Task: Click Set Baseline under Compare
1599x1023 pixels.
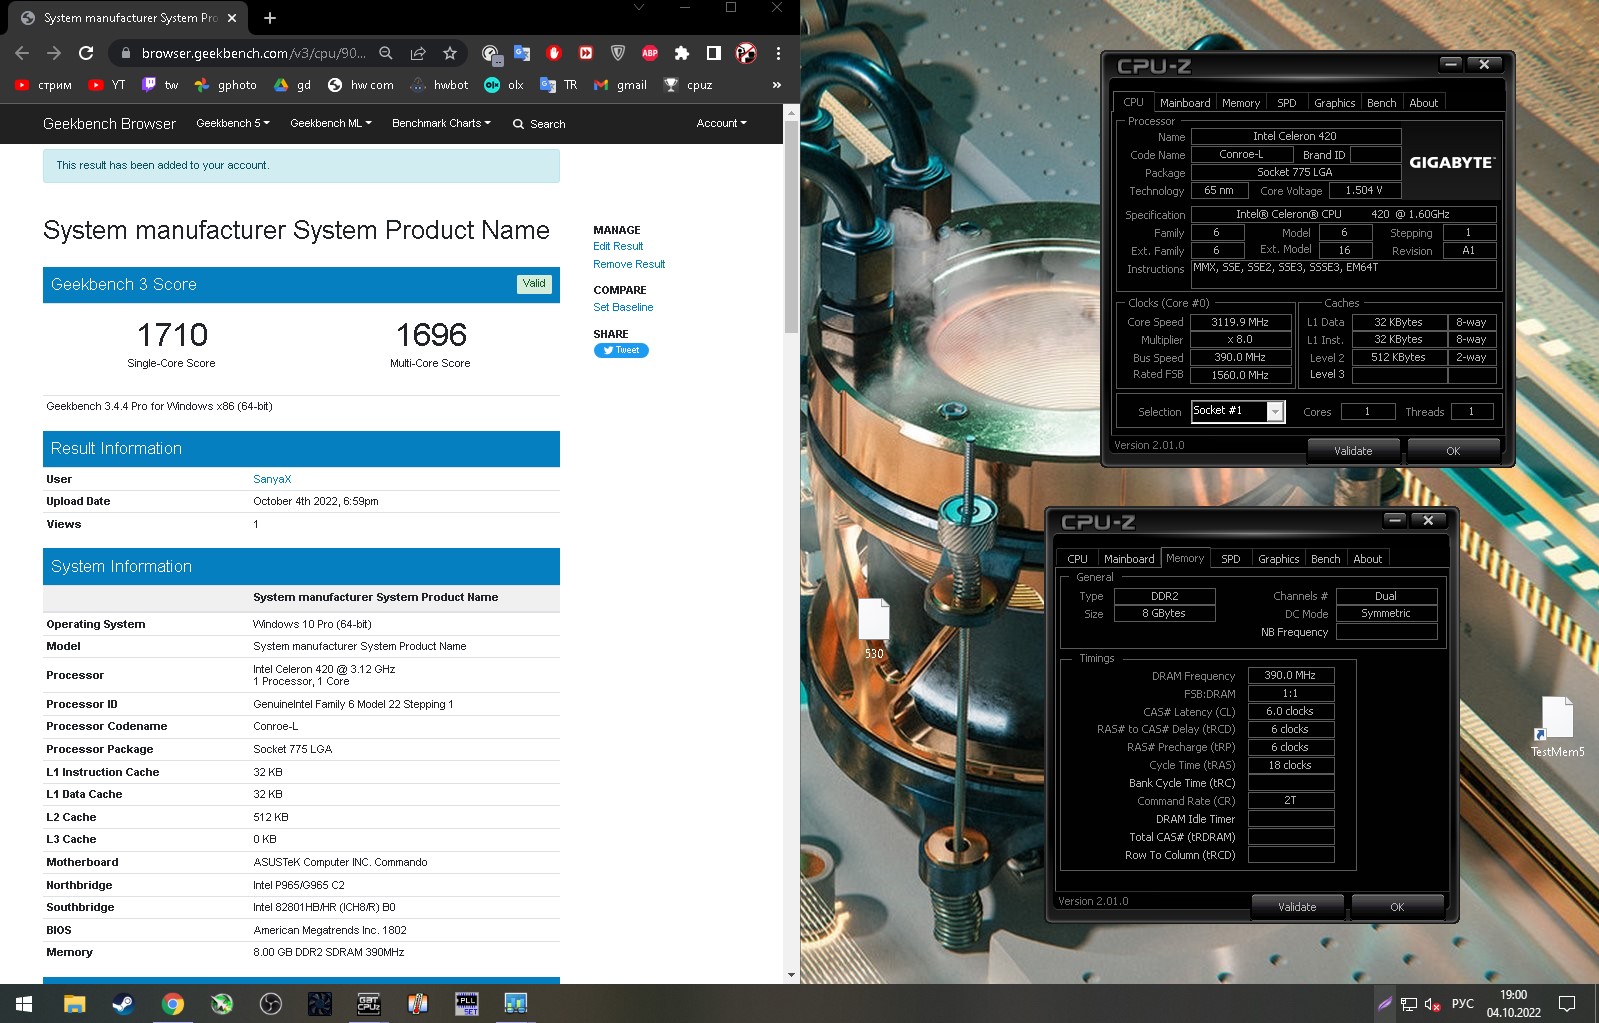Action: pyautogui.click(x=623, y=307)
